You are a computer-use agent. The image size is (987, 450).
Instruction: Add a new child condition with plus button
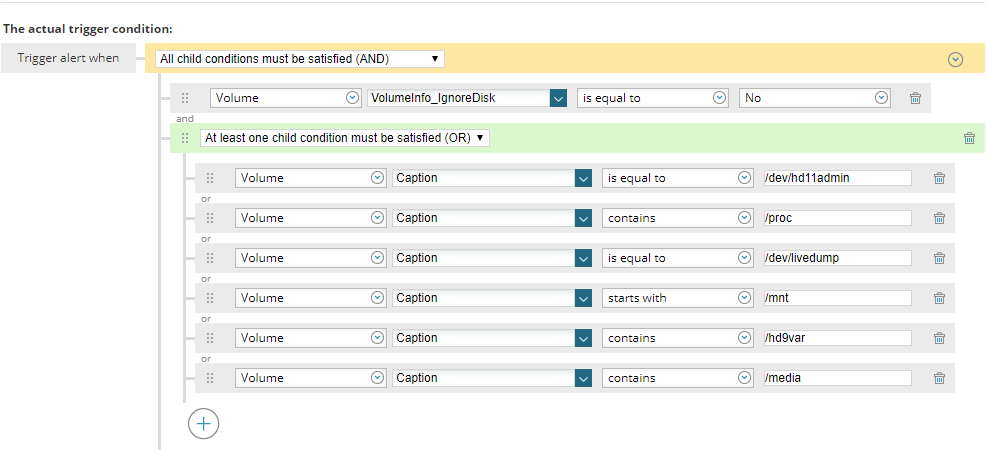coord(203,423)
